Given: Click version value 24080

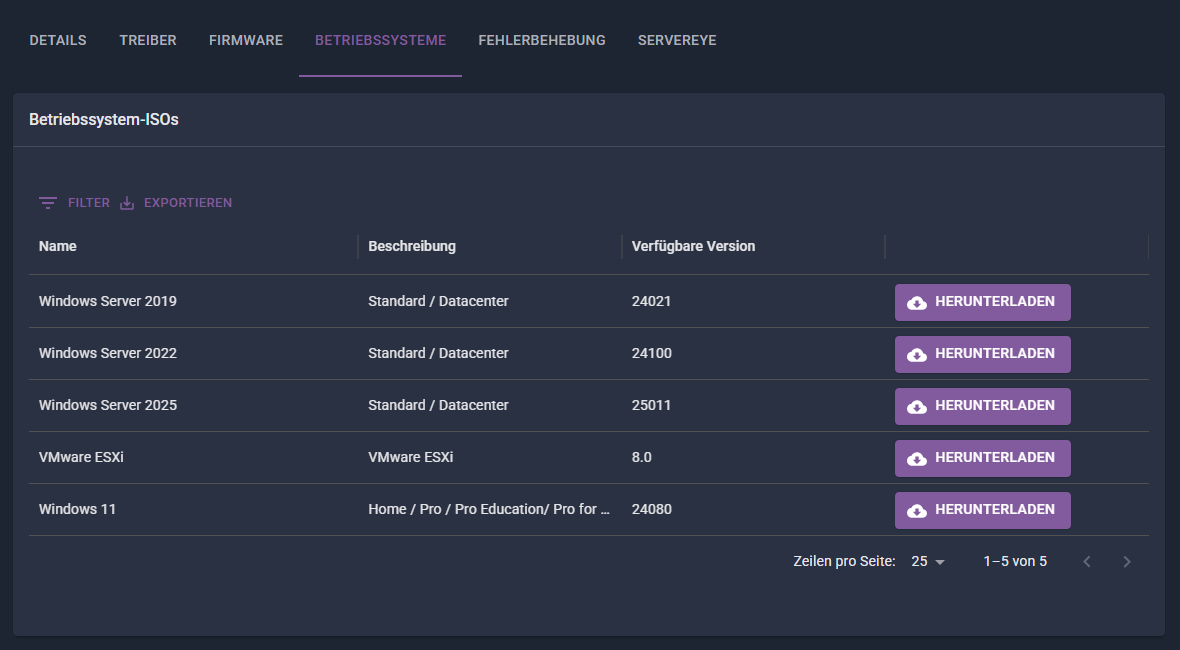Looking at the screenshot, I should 652,509.
